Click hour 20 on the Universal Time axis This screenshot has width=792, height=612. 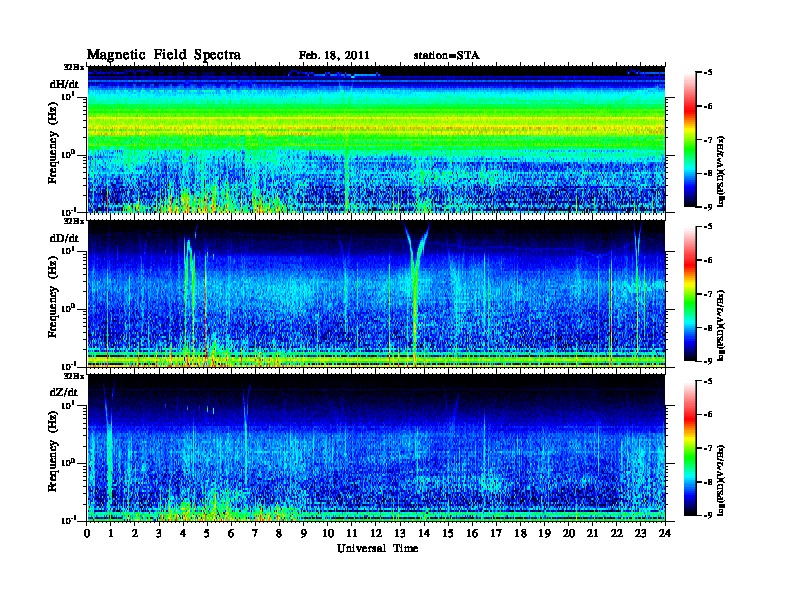coord(568,534)
